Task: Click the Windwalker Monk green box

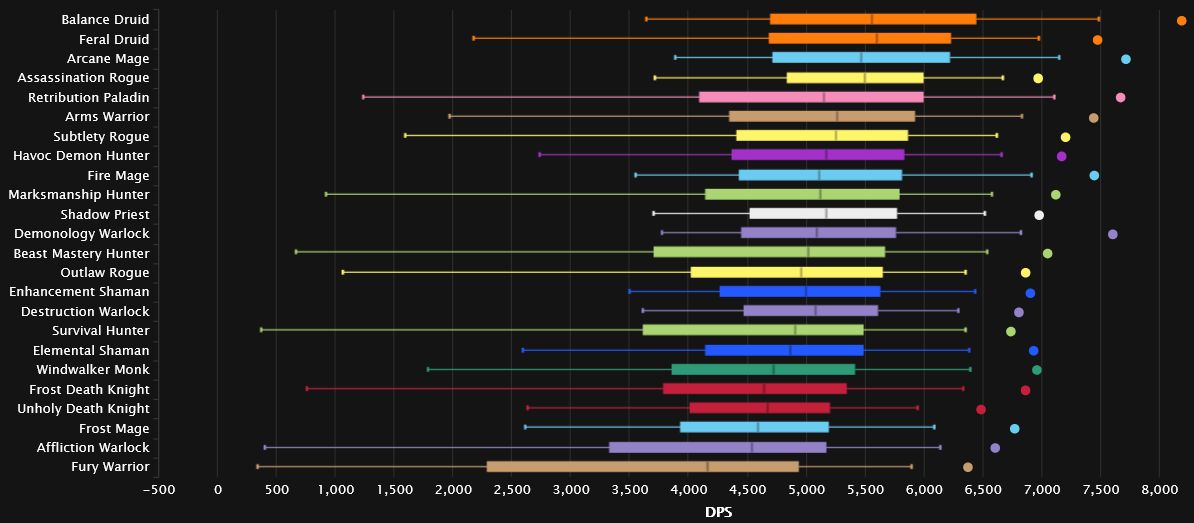Action: click(763, 370)
